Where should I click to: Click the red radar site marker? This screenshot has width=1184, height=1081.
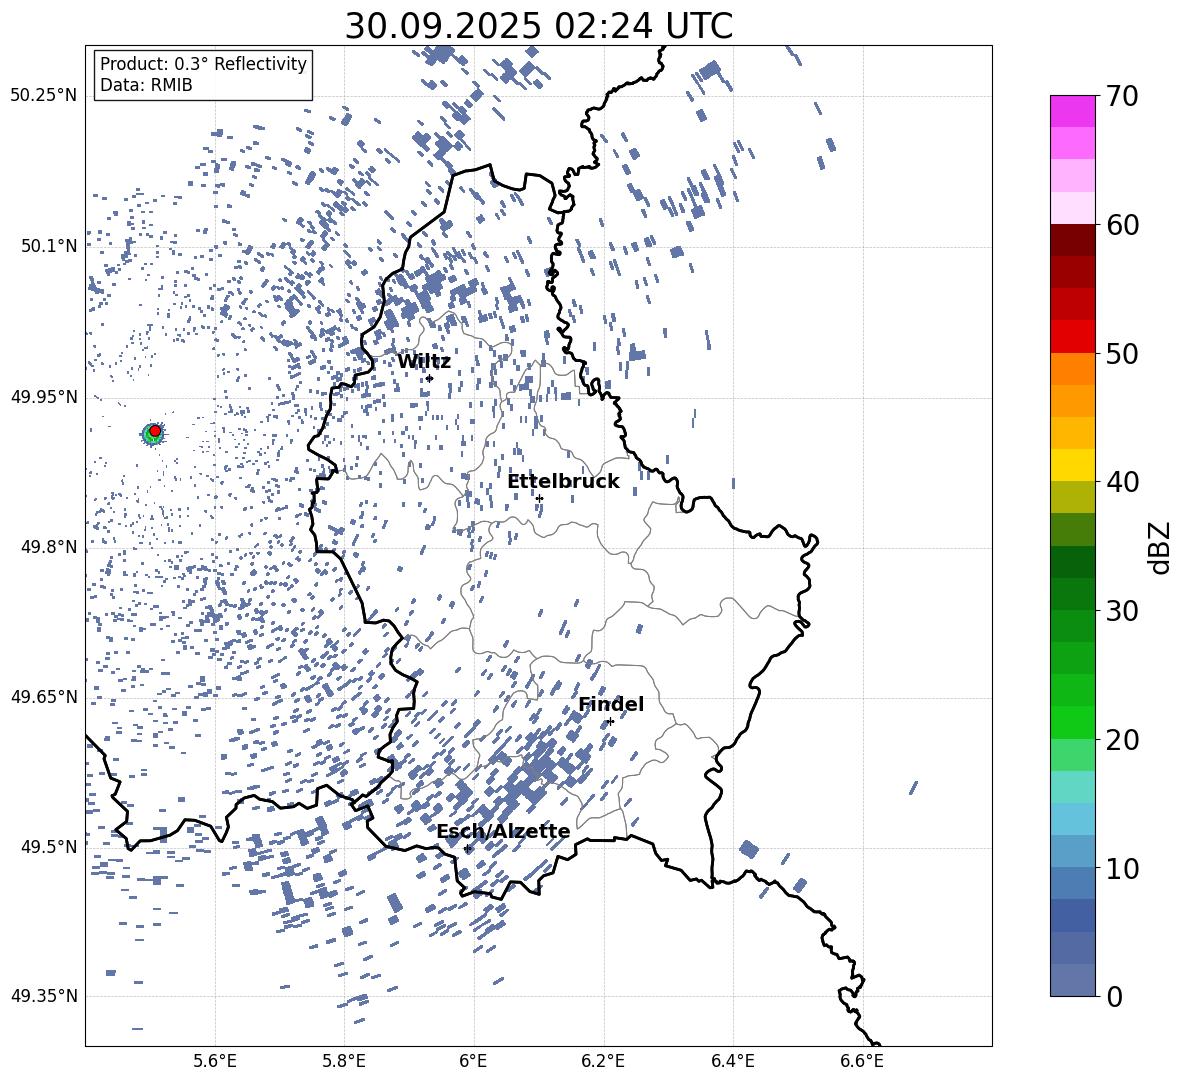[x=155, y=430]
